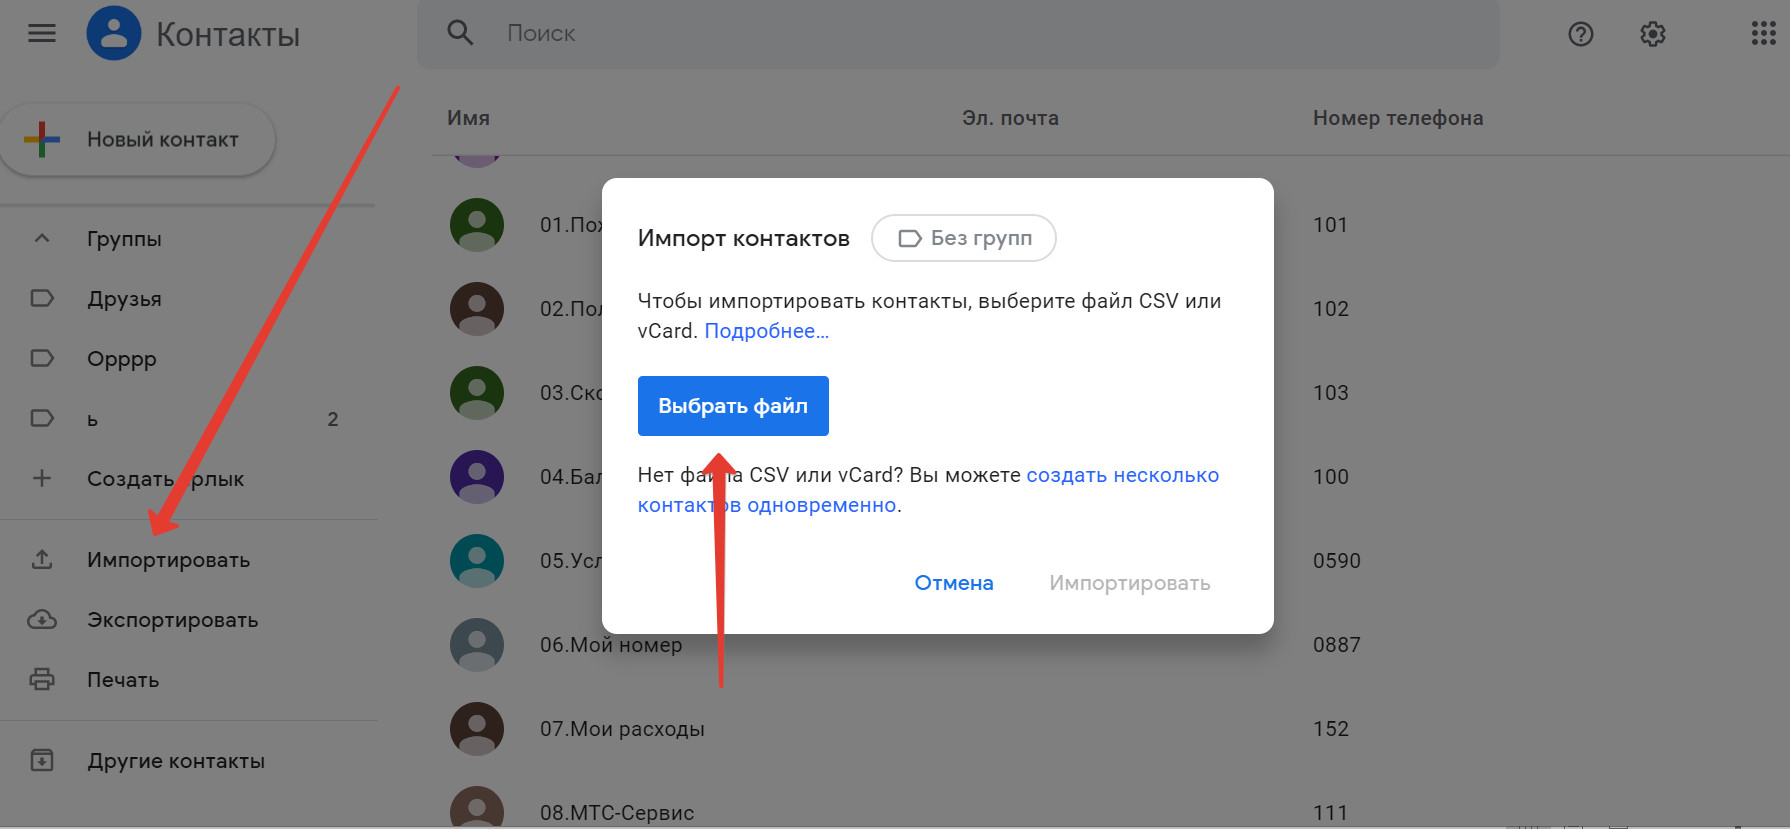Click the contact name 08.МТС-Сервис
This screenshot has width=1790, height=829.
click(x=617, y=813)
